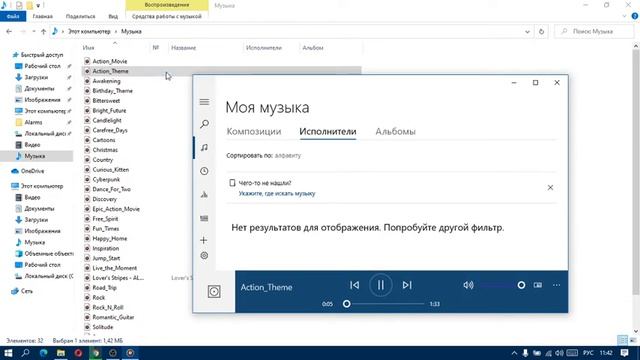Sort files by Имя column header

[89, 48]
